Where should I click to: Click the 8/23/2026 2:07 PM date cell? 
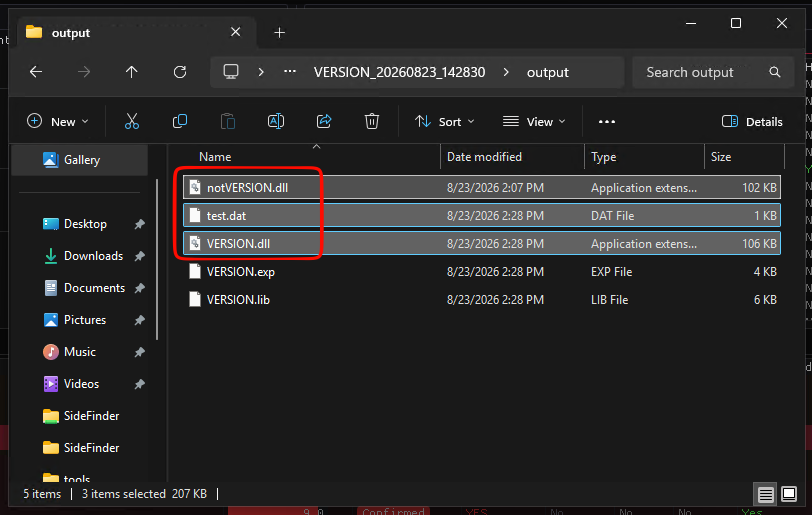(x=495, y=188)
